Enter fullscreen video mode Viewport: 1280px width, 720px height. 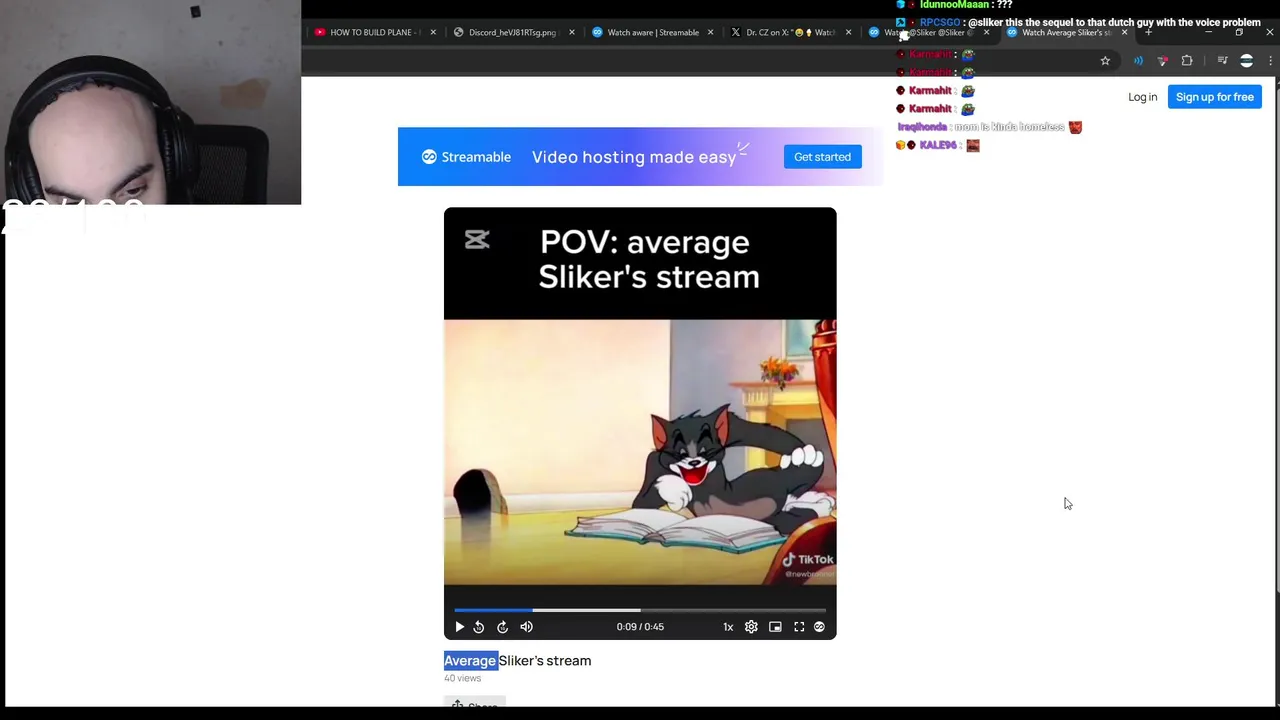[x=799, y=627]
